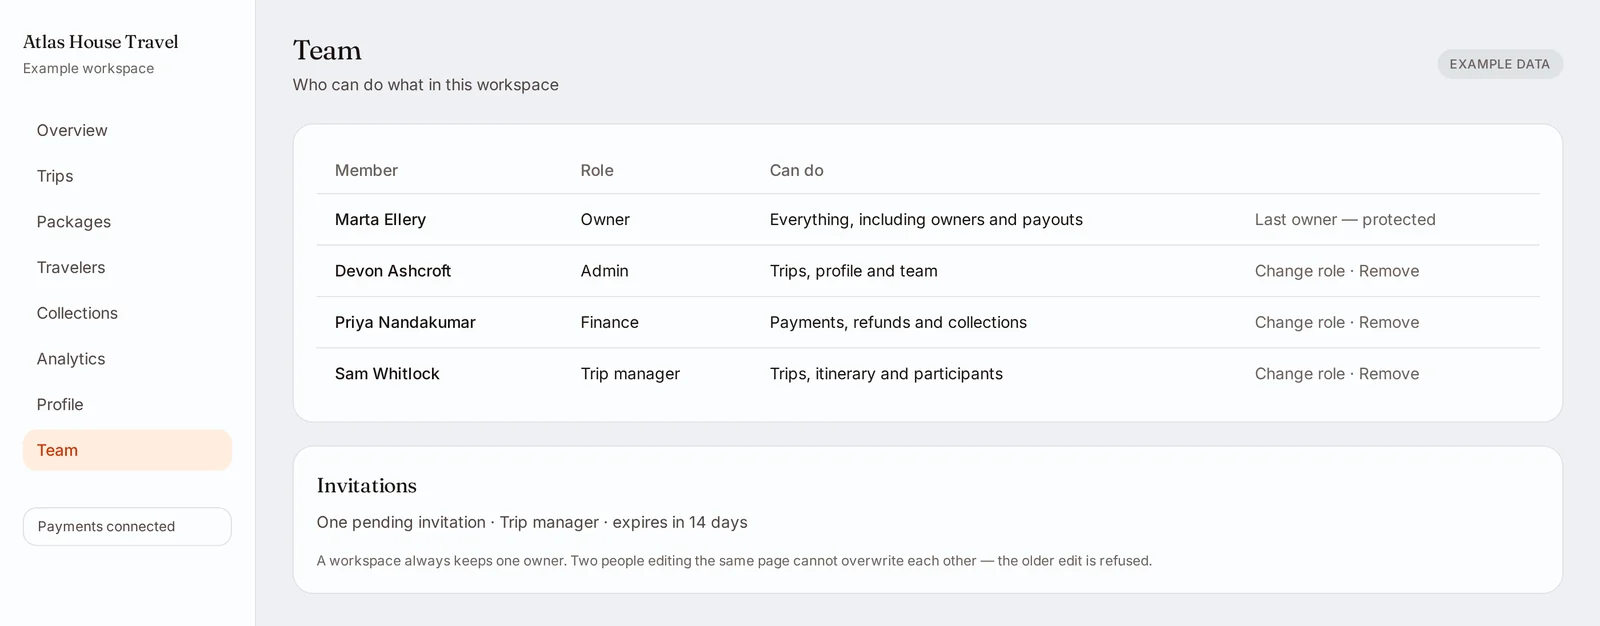Click the Role column header
This screenshot has width=1600, height=626.
coord(597,170)
